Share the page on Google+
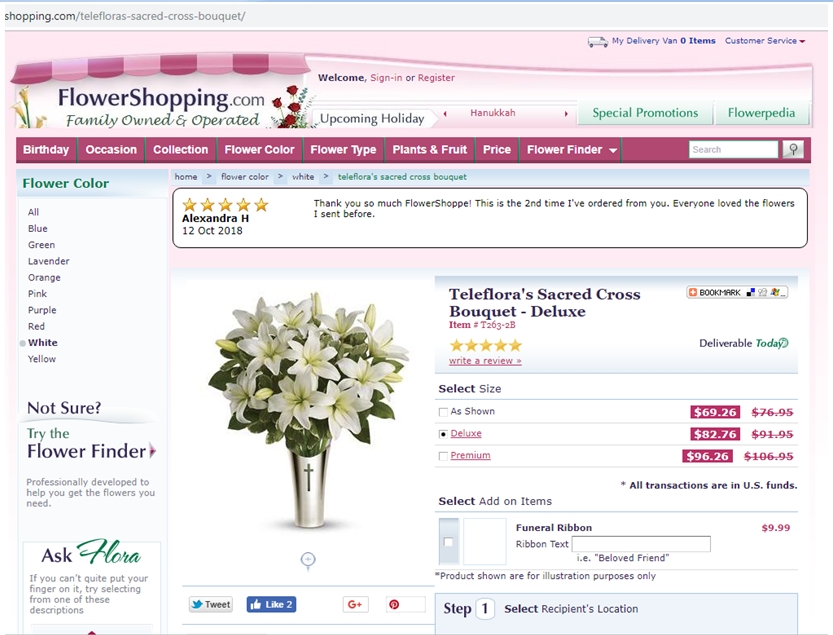Viewport: 833px width, 635px height. (355, 604)
